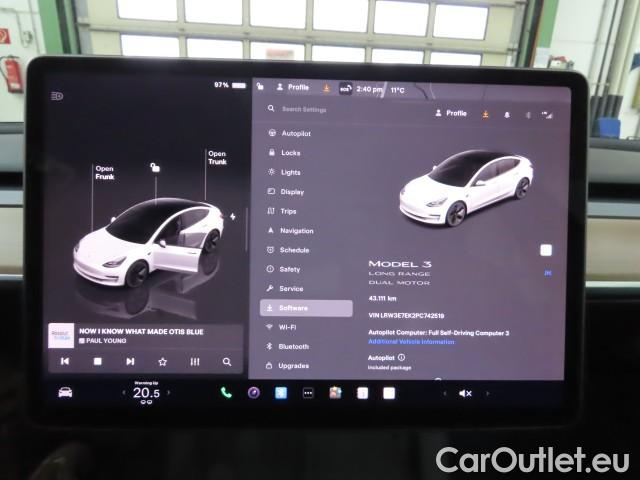
Task: Select the highlighted Software menu item
Action: click(306, 308)
